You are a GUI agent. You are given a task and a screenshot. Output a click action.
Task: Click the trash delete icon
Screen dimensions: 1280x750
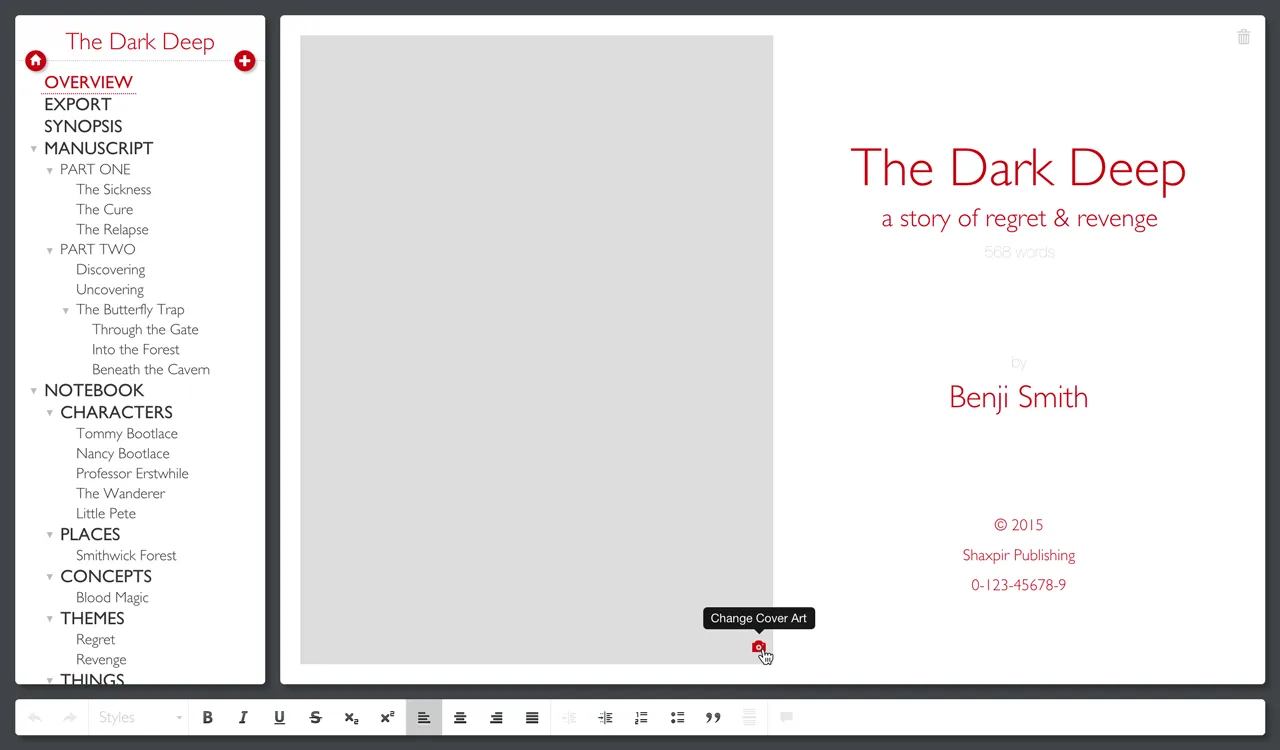[1243, 37]
